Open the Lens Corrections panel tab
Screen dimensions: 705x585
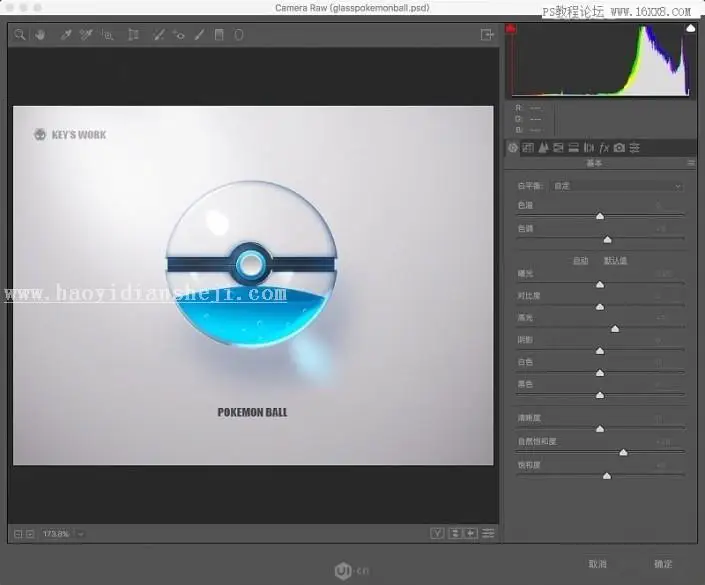pos(589,147)
